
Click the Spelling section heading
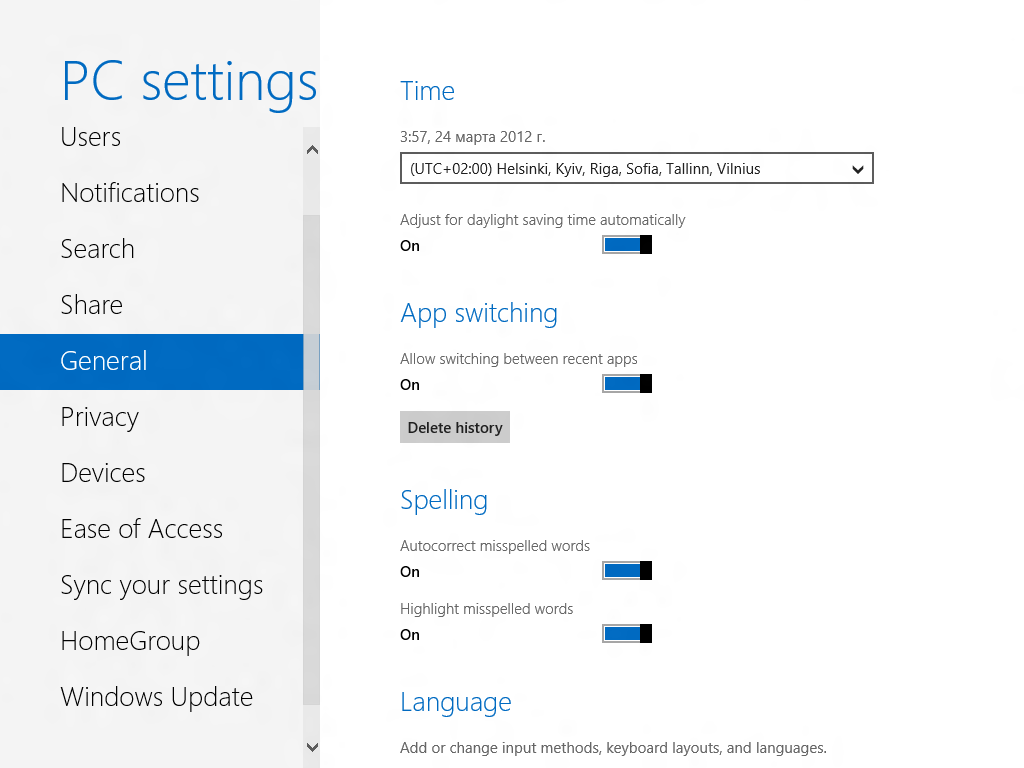tap(444, 501)
